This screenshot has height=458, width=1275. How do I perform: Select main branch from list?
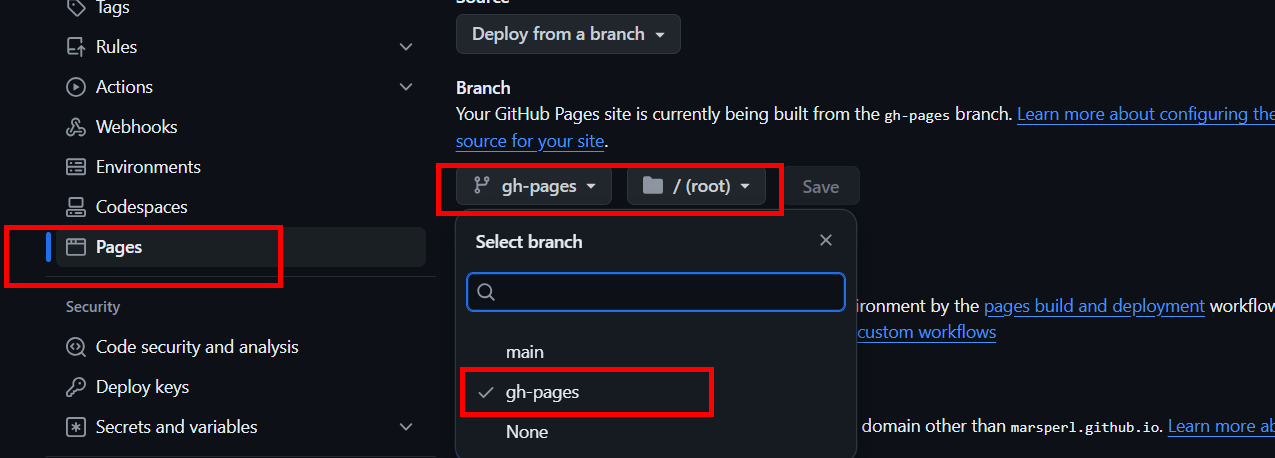point(525,352)
